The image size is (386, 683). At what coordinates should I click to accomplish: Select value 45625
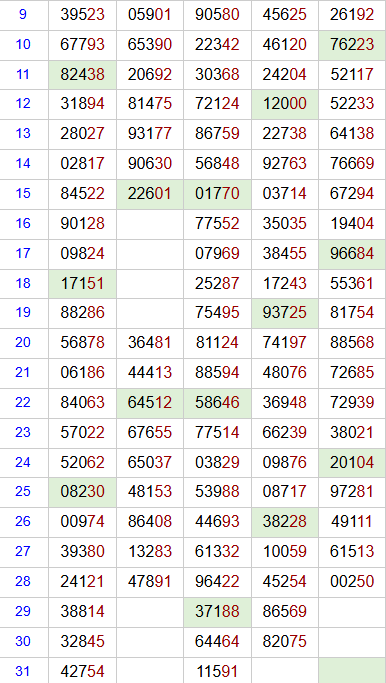(284, 15)
